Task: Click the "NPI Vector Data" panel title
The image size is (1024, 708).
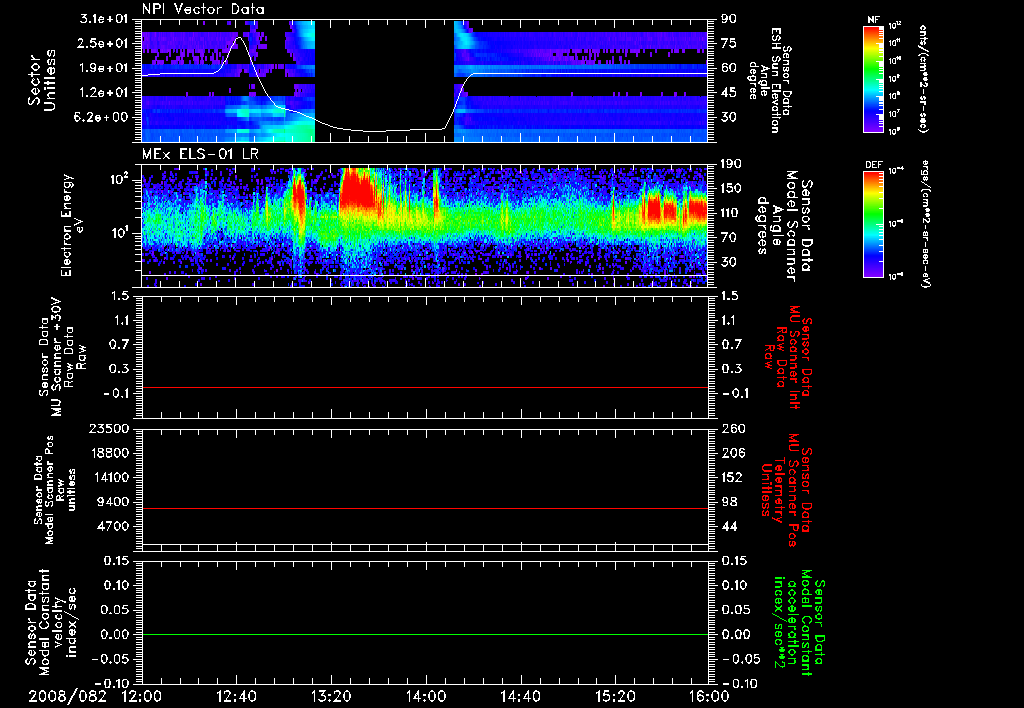Action: (x=203, y=9)
